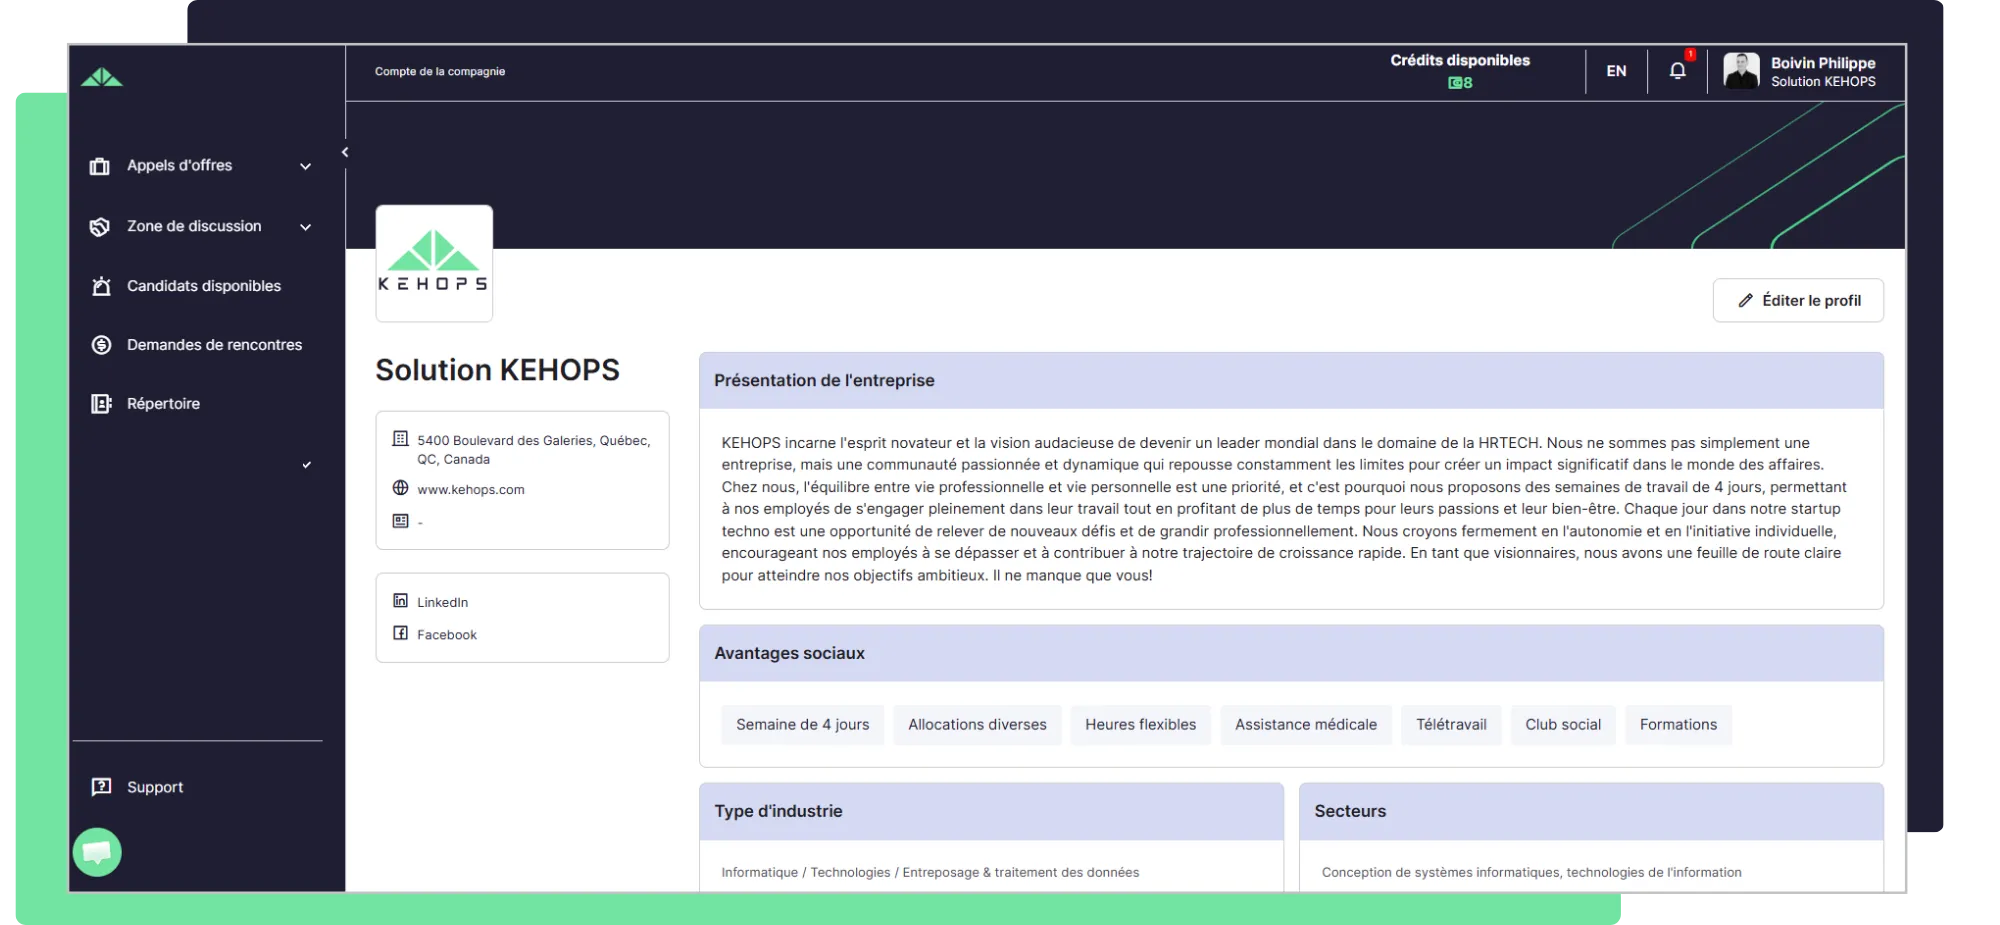Viewport: 2000px width, 925px height.
Task: Click the Facebook icon
Action: point(400,633)
